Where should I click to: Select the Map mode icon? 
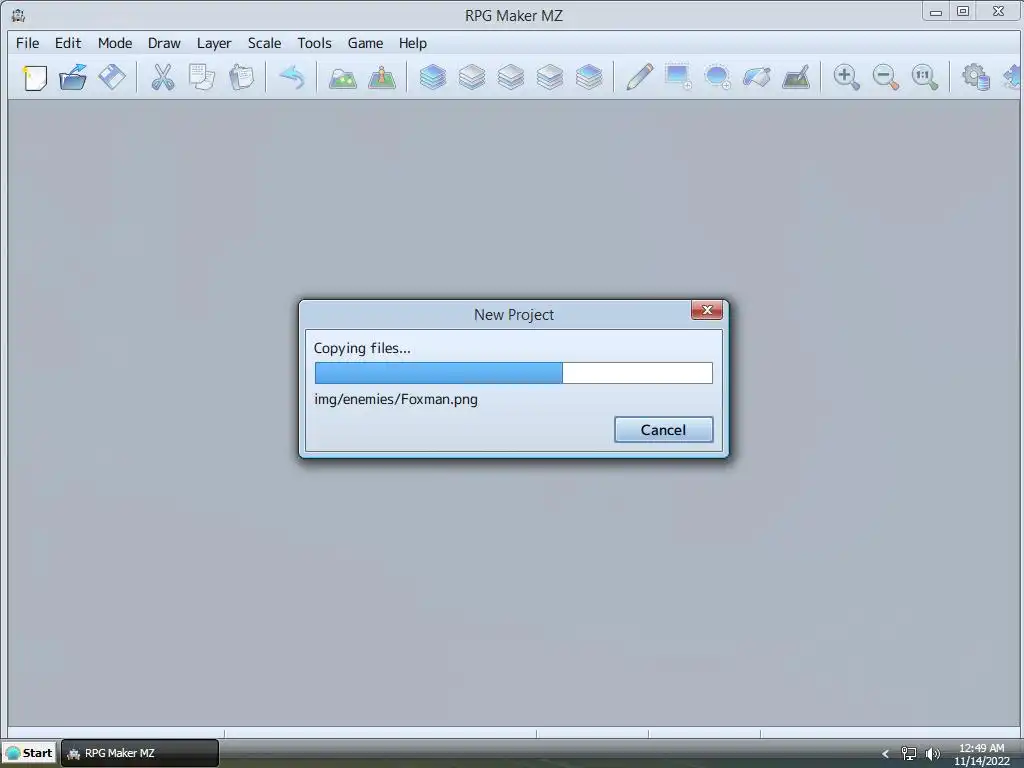click(x=342, y=78)
